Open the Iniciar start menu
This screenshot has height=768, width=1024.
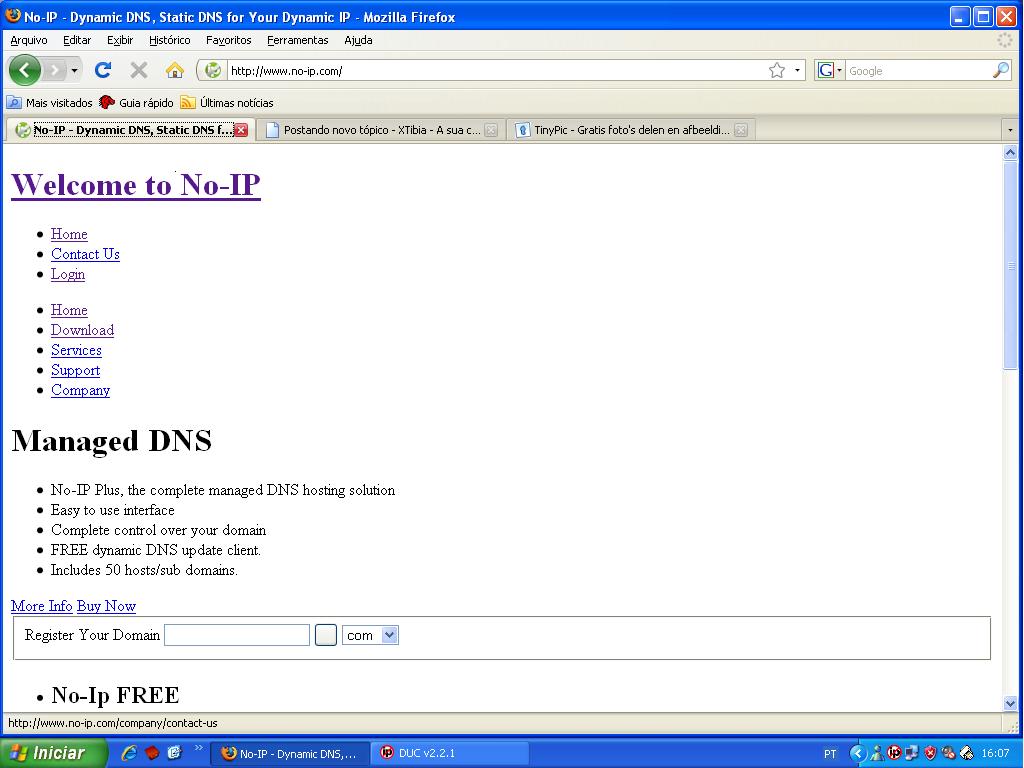click(54, 753)
